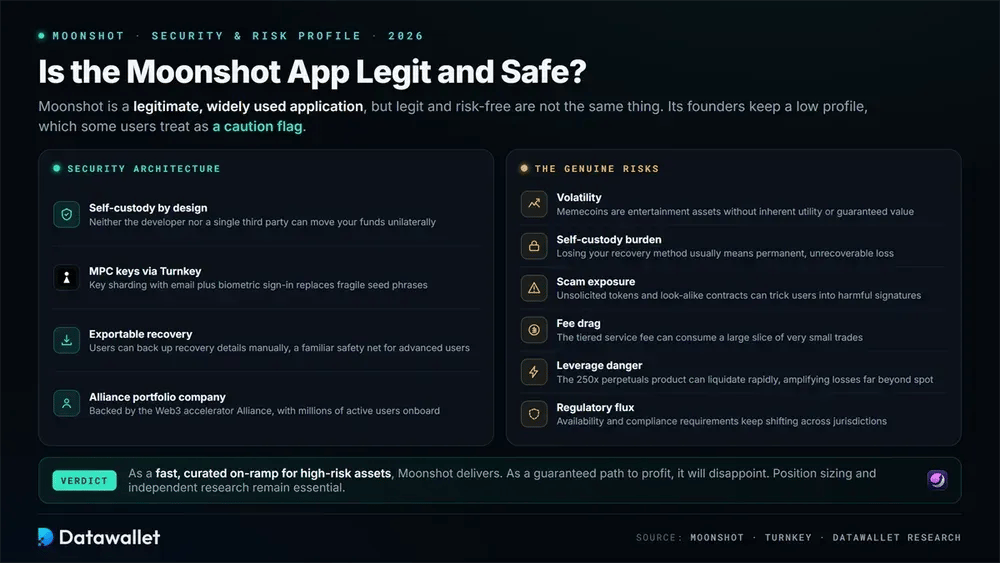Screen dimensions: 1000x563
Task: Click the green dot before MOONSHOT header
Action: 41,36
